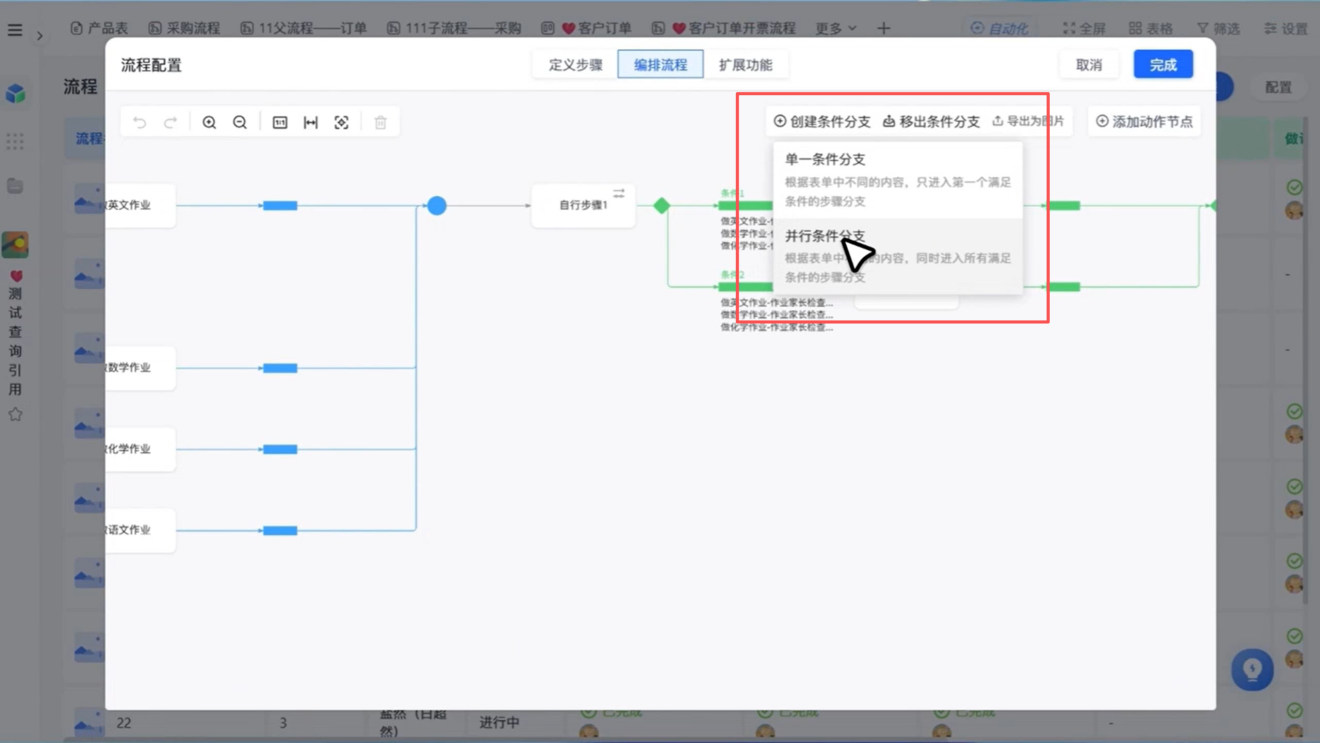This screenshot has width=1320, height=743.
Task: Zoom in on the flow canvas
Action: (x=209, y=122)
